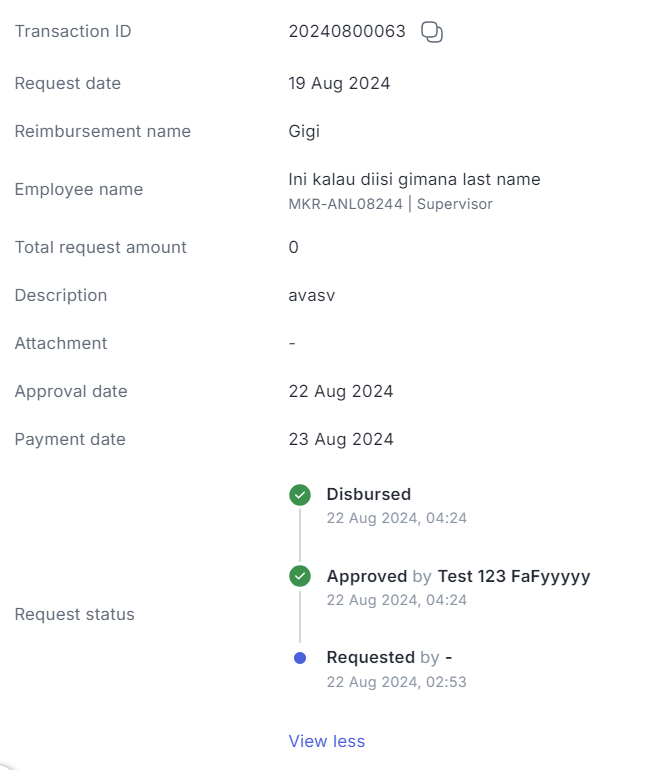Select transaction ID number 20240800063

(x=347, y=31)
